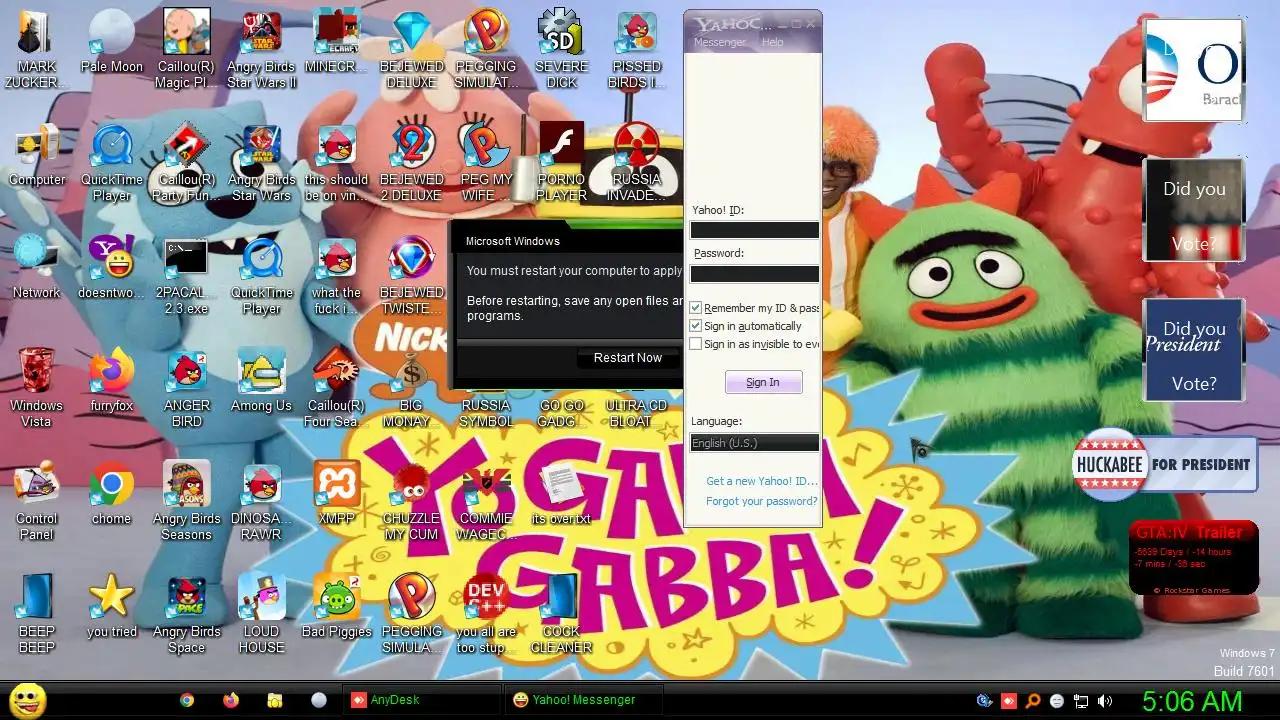Open the BEEP BEEP desktop icon
The width and height of the screenshot is (1280, 720).
click(37, 614)
